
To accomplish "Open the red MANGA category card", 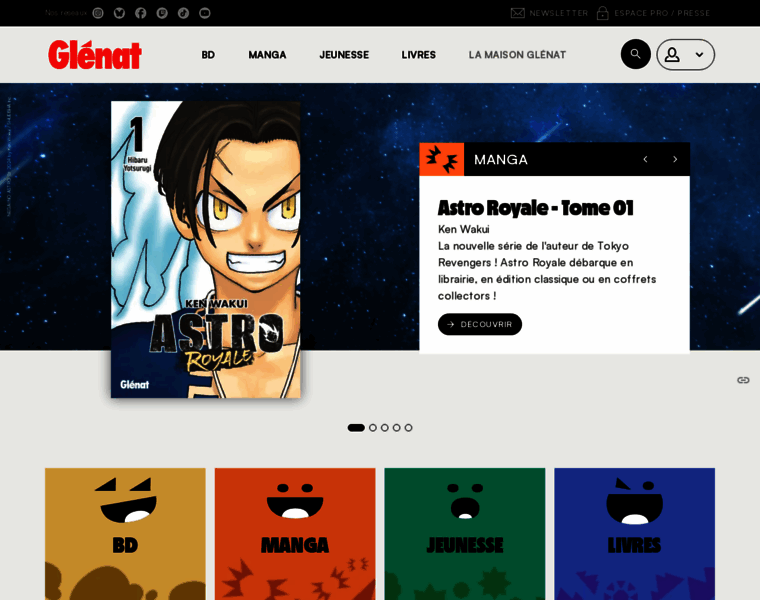I will coord(295,534).
